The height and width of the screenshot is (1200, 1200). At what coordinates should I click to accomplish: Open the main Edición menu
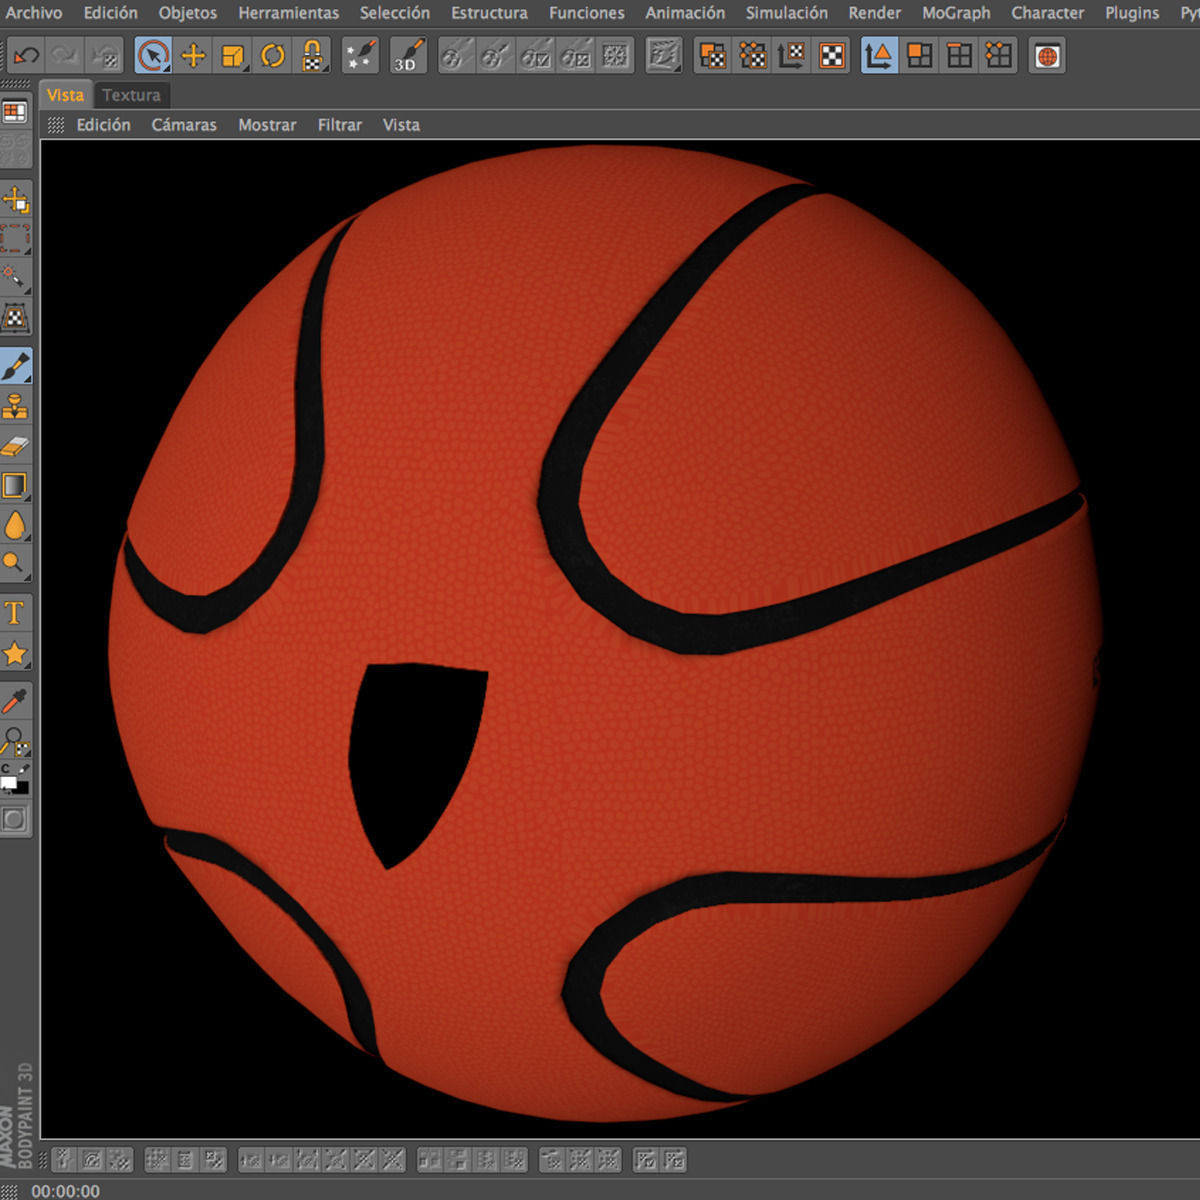coord(110,13)
